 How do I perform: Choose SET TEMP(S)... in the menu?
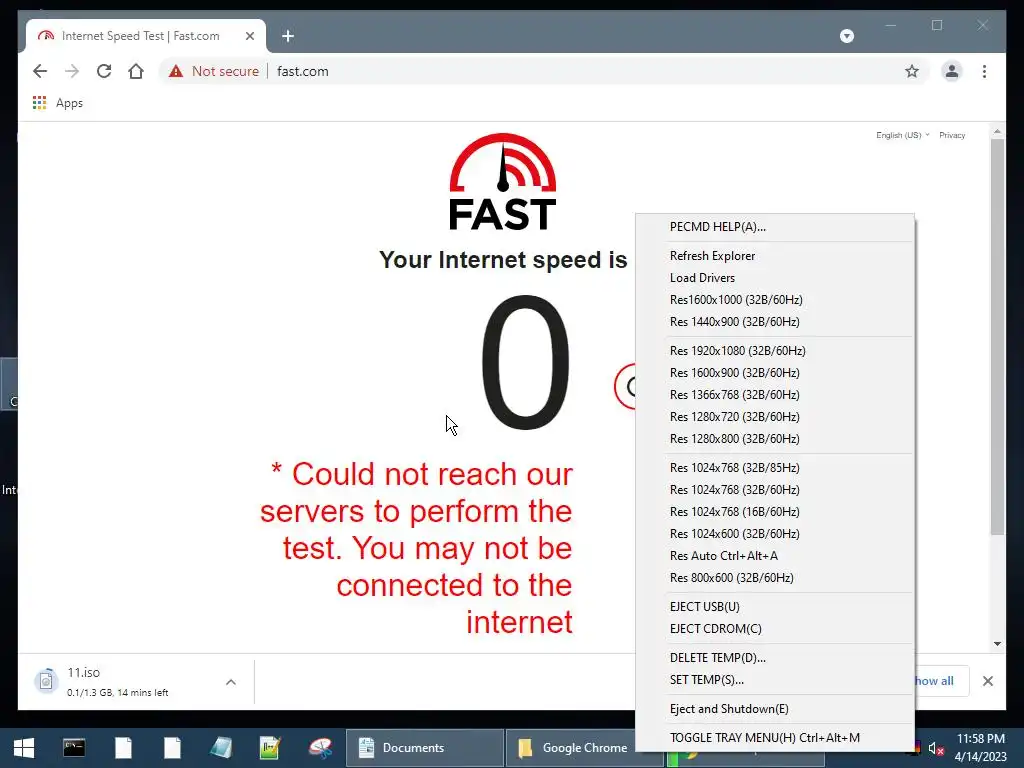775,680
